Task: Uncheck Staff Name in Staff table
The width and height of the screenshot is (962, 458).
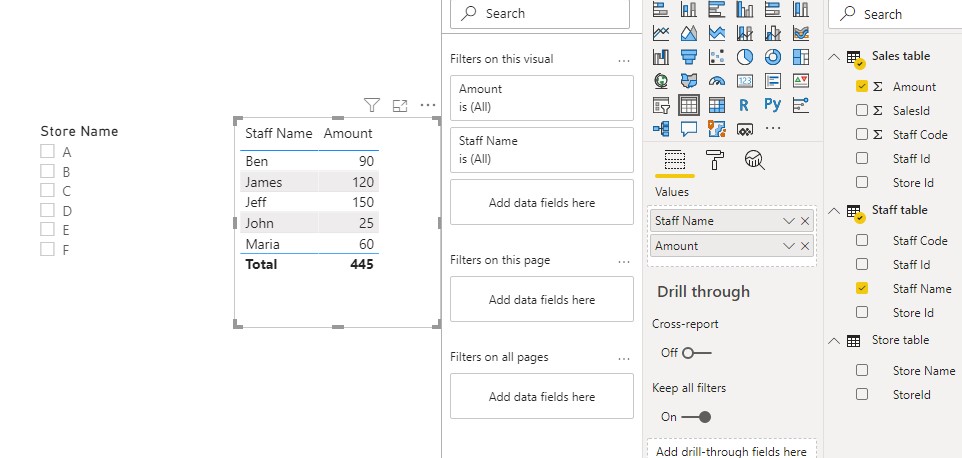Action: [861, 288]
